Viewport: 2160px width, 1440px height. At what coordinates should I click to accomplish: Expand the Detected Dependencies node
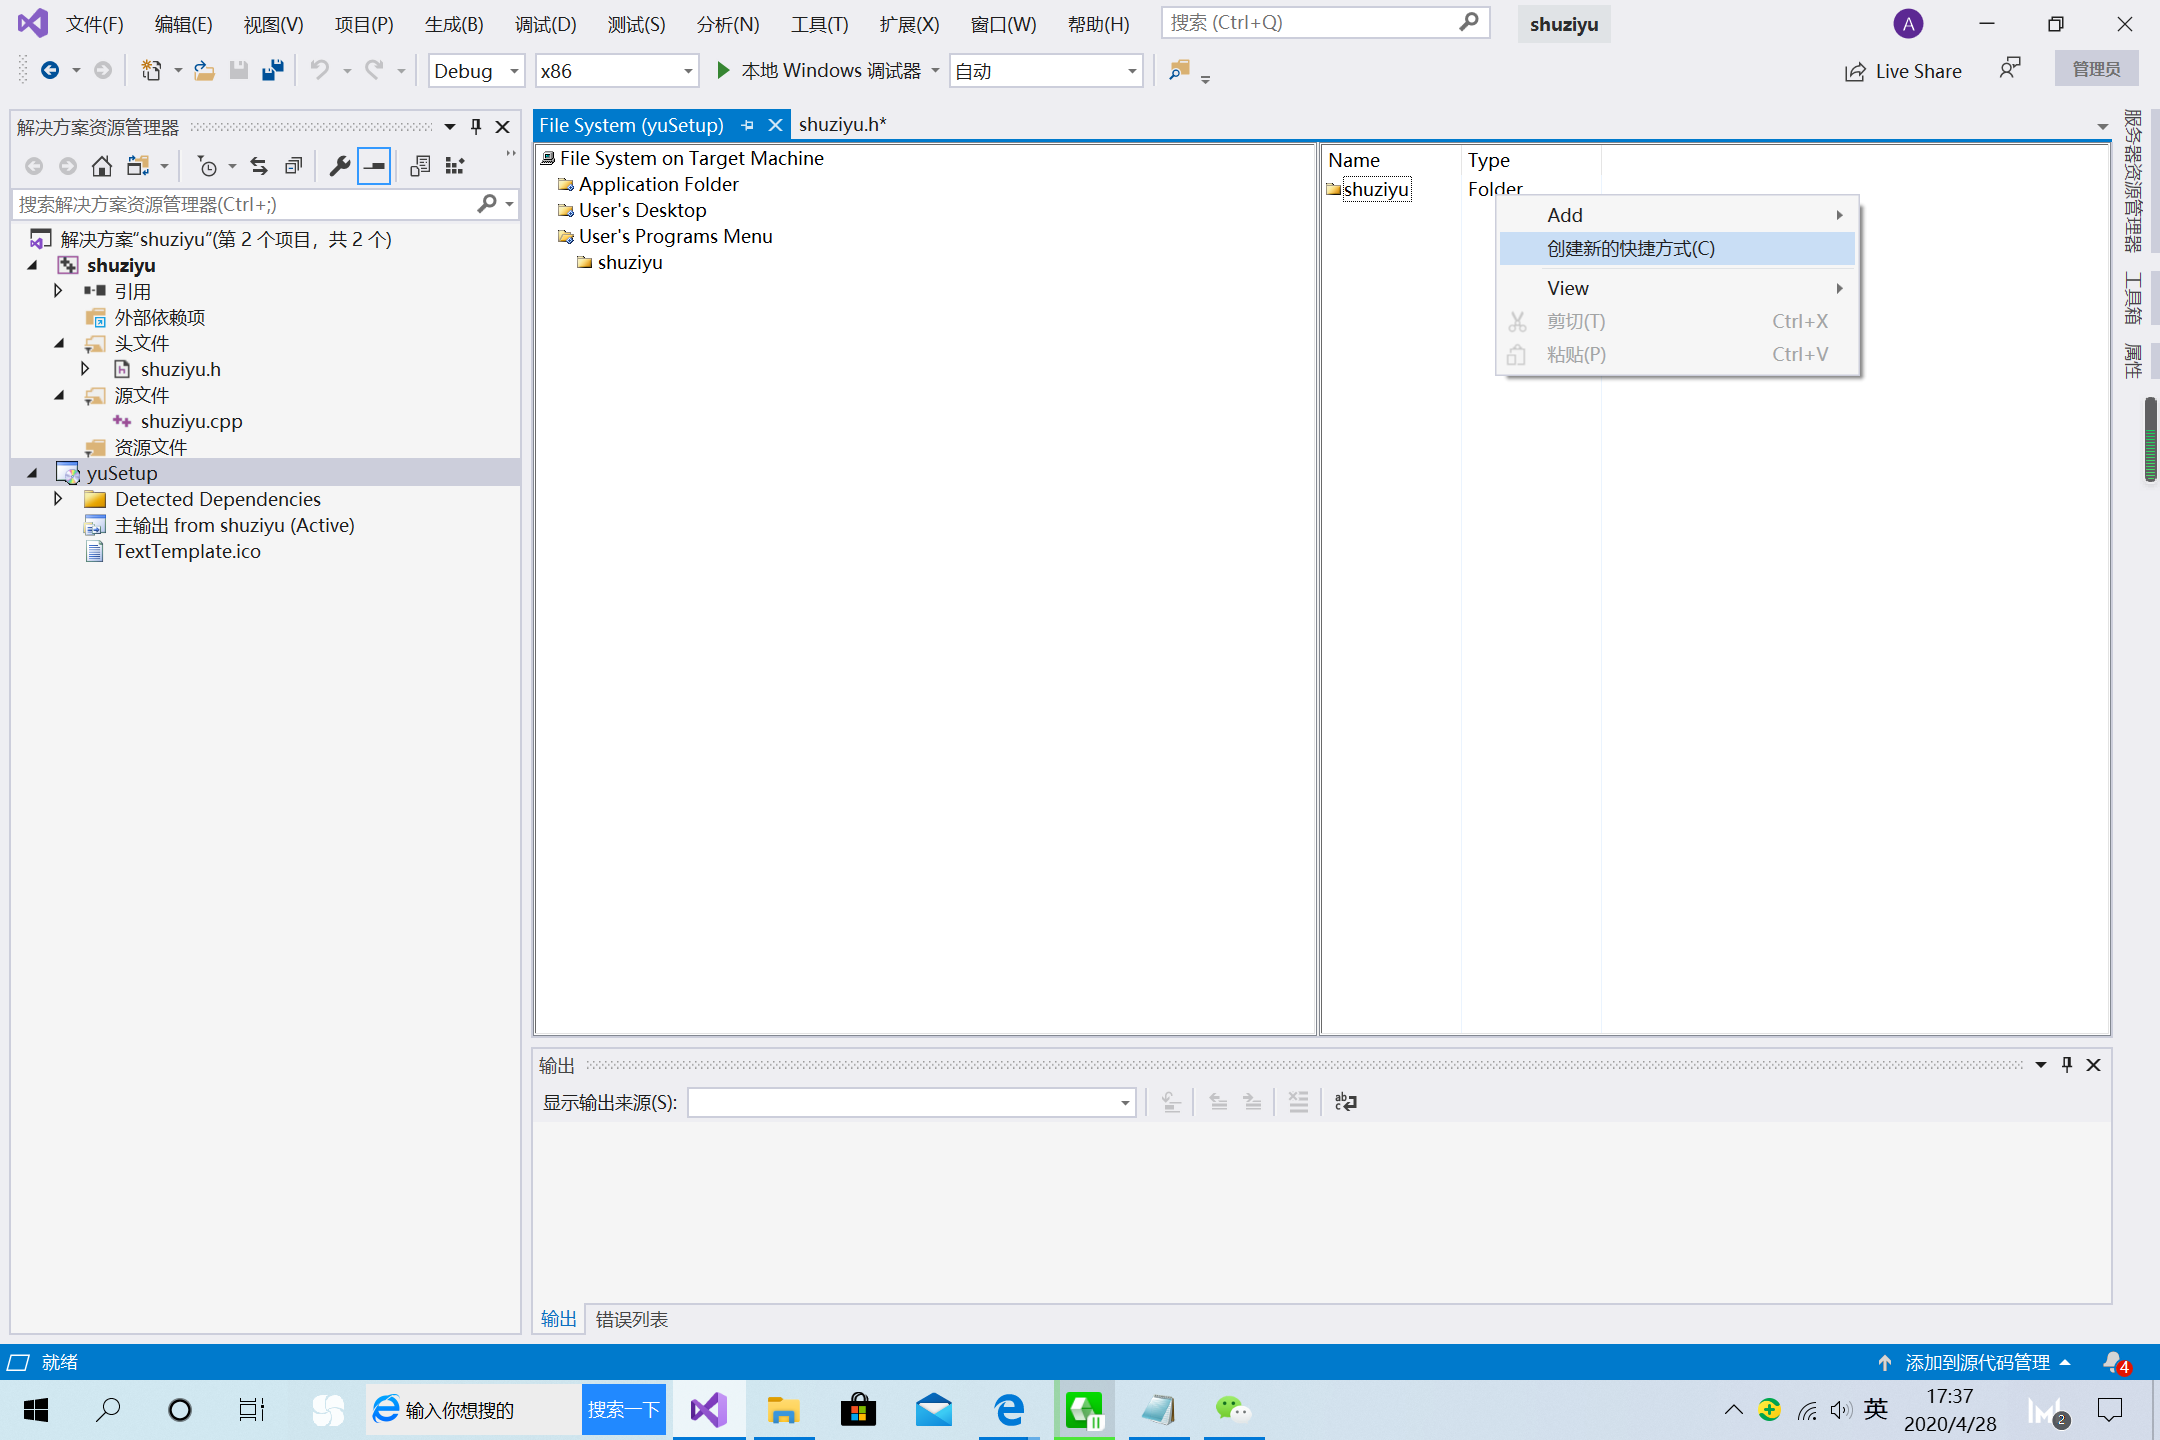(x=58, y=499)
